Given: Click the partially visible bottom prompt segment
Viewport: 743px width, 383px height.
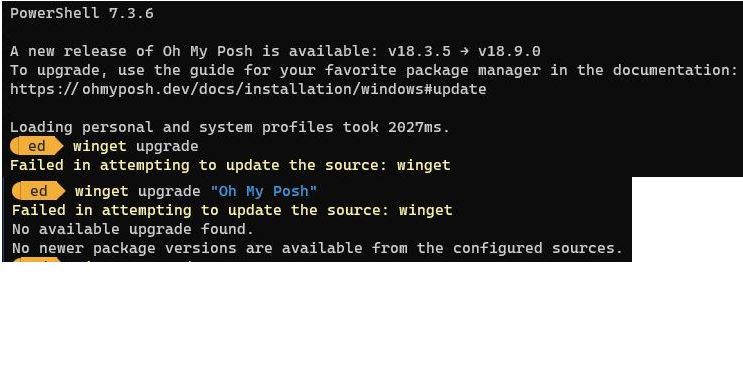Looking at the screenshot, I should pos(36,259).
